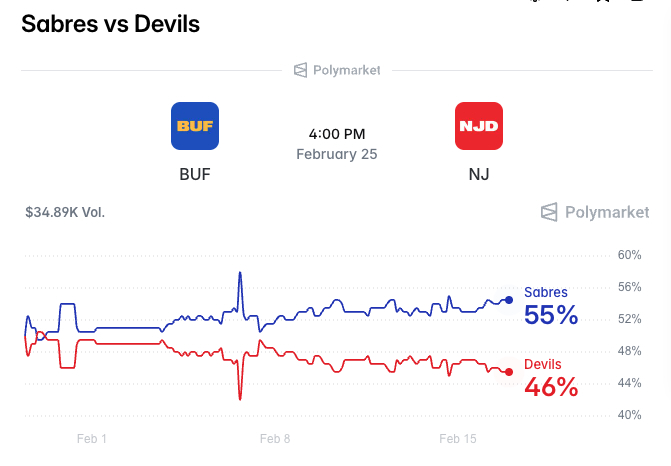Click the 4:00 PM game time
The height and width of the screenshot is (466, 671).
pos(336,134)
